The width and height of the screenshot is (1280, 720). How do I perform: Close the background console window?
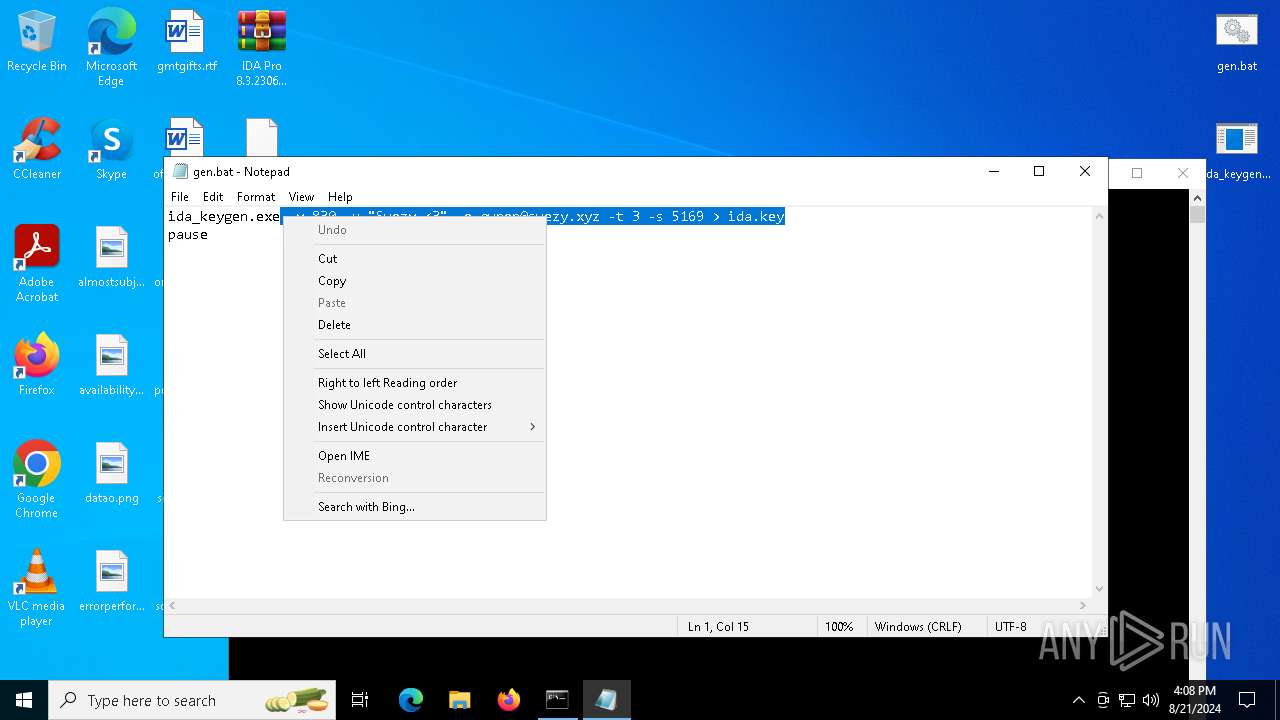tap(1183, 173)
